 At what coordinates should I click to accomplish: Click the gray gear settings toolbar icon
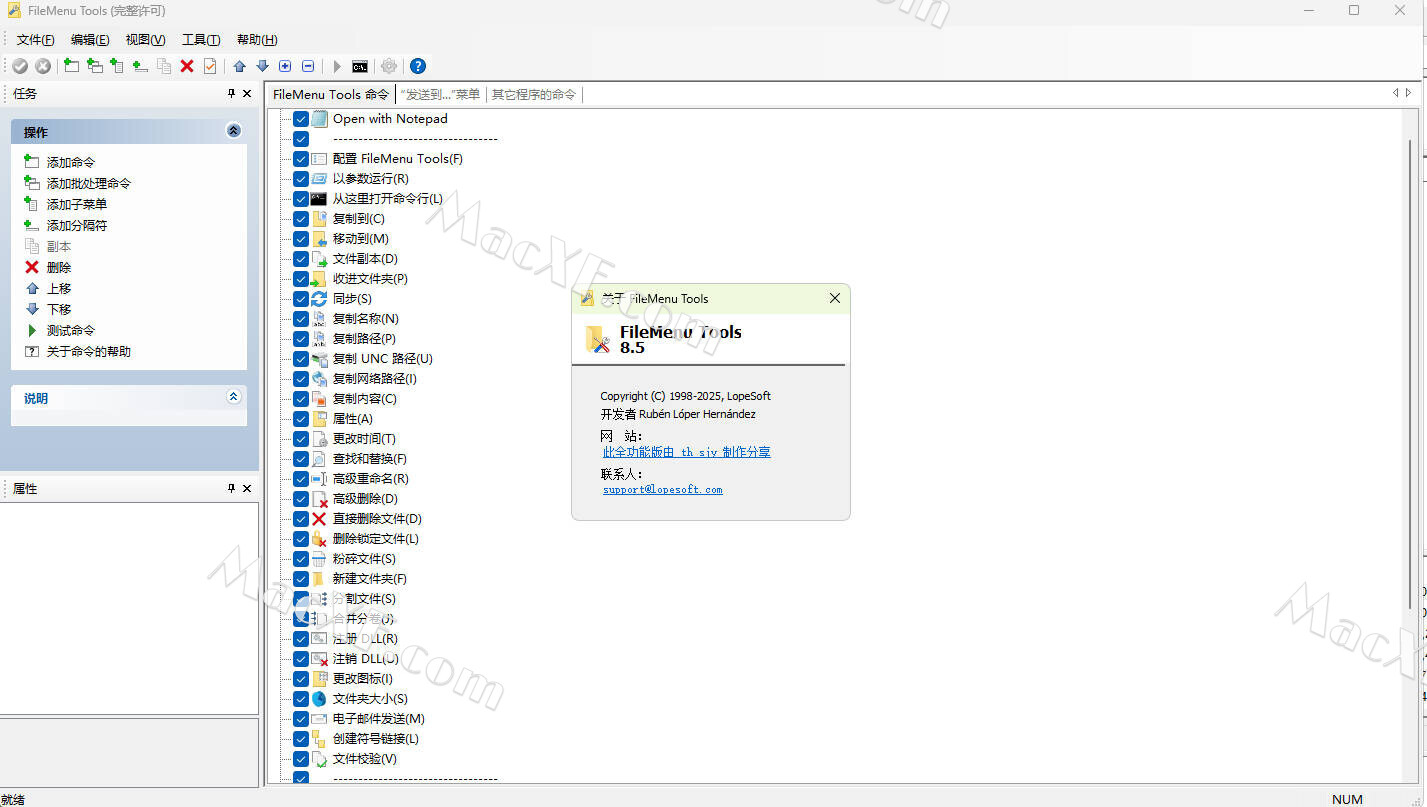pyautogui.click(x=389, y=66)
